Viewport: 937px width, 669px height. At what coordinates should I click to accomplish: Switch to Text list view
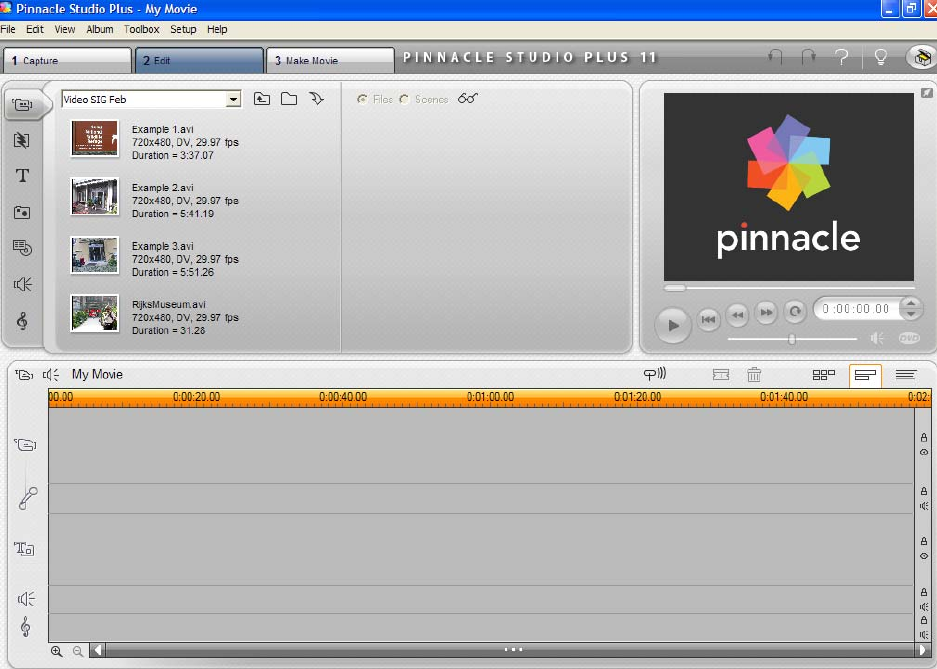pos(906,375)
